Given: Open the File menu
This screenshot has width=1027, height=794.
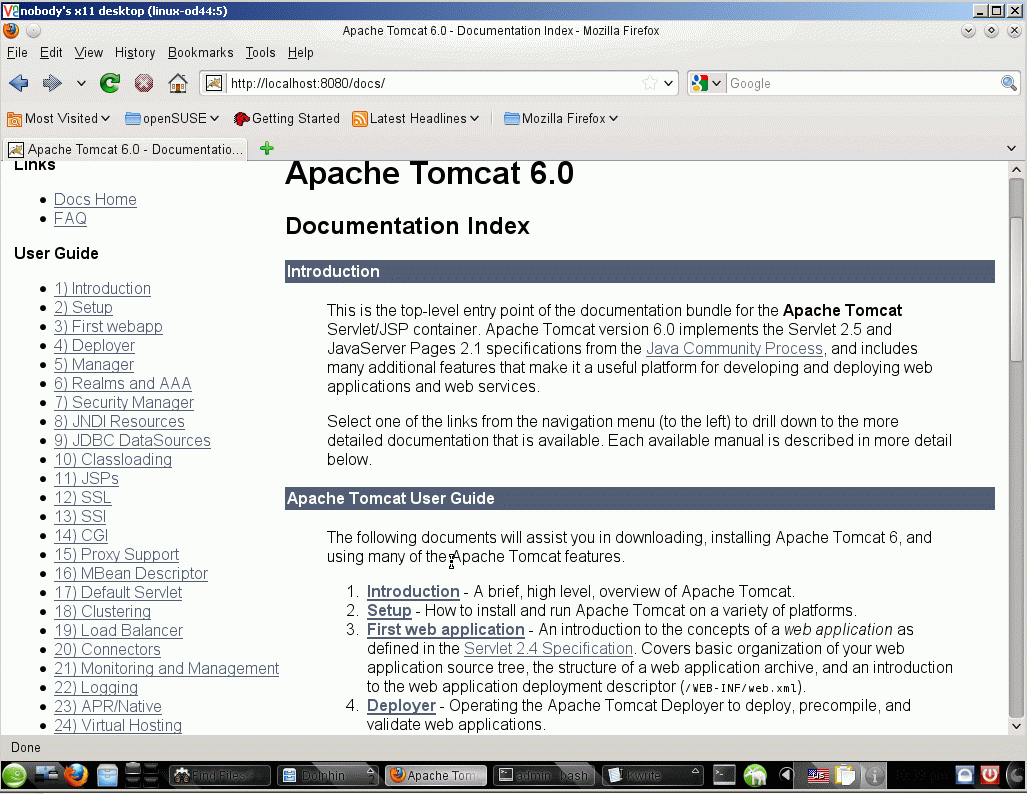Looking at the screenshot, I should pyautogui.click(x=17, y=52).
